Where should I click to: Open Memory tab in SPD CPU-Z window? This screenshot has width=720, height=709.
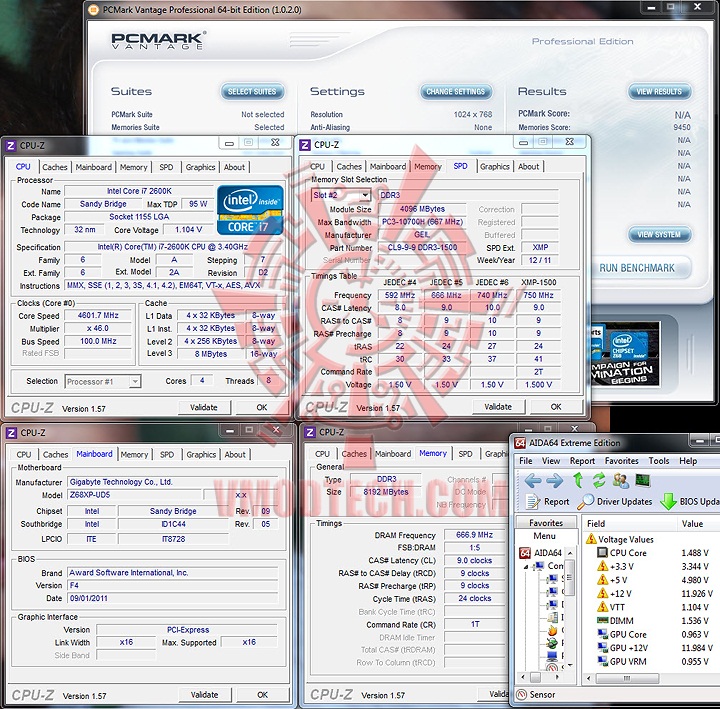click(428, 167)
